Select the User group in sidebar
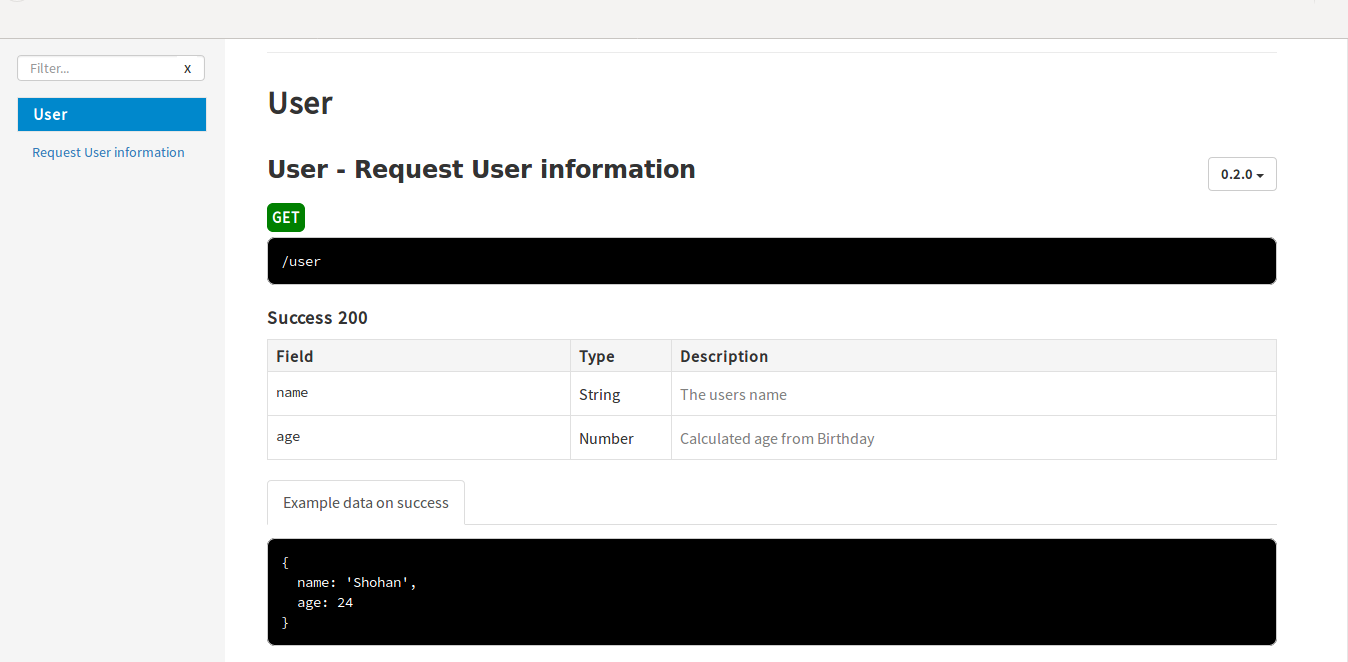Viewport: 1348px width, 662px height. [112, 114]
